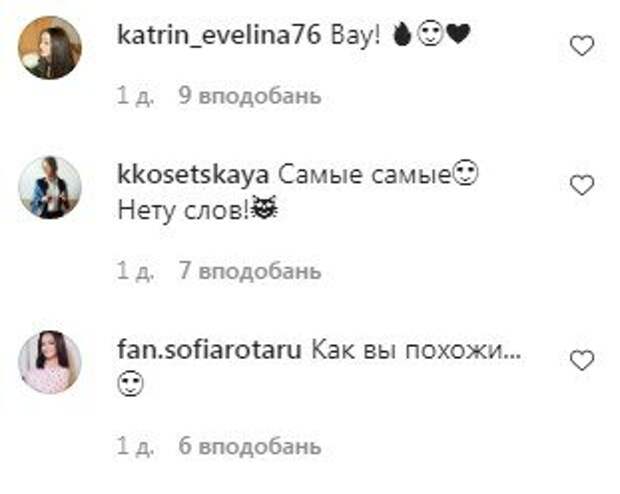Open fan.sofiarotaru's avatar photo
This screenshot has width=620, height=494.
(50, 362)
